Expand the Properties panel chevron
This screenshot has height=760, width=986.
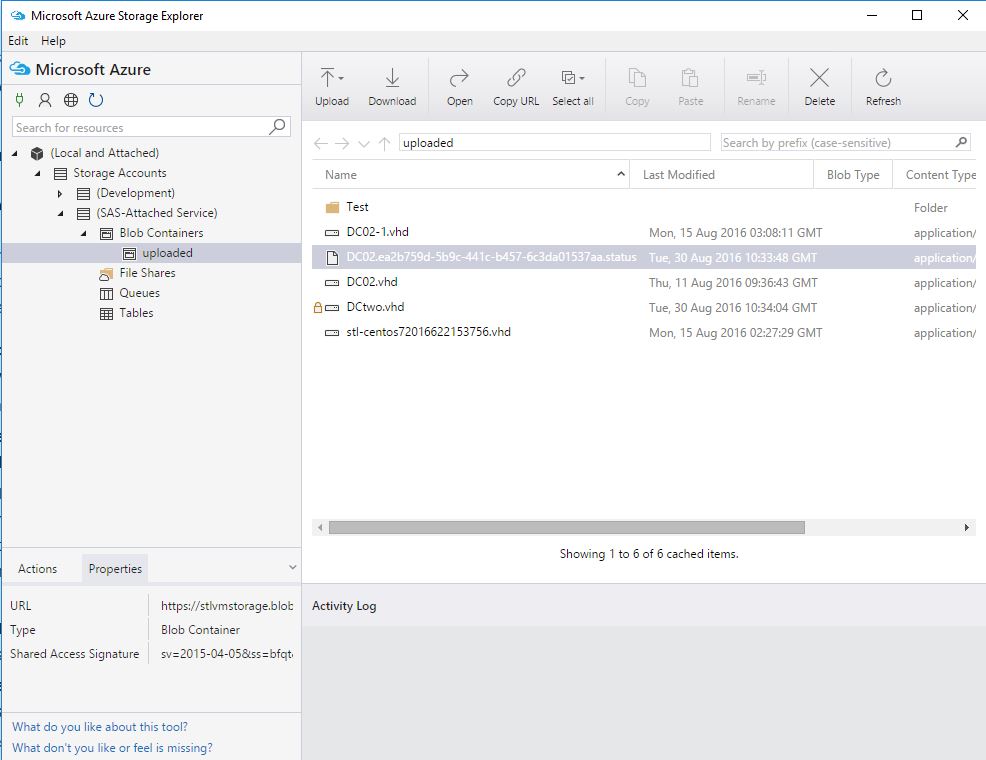(x=293, y=567)
